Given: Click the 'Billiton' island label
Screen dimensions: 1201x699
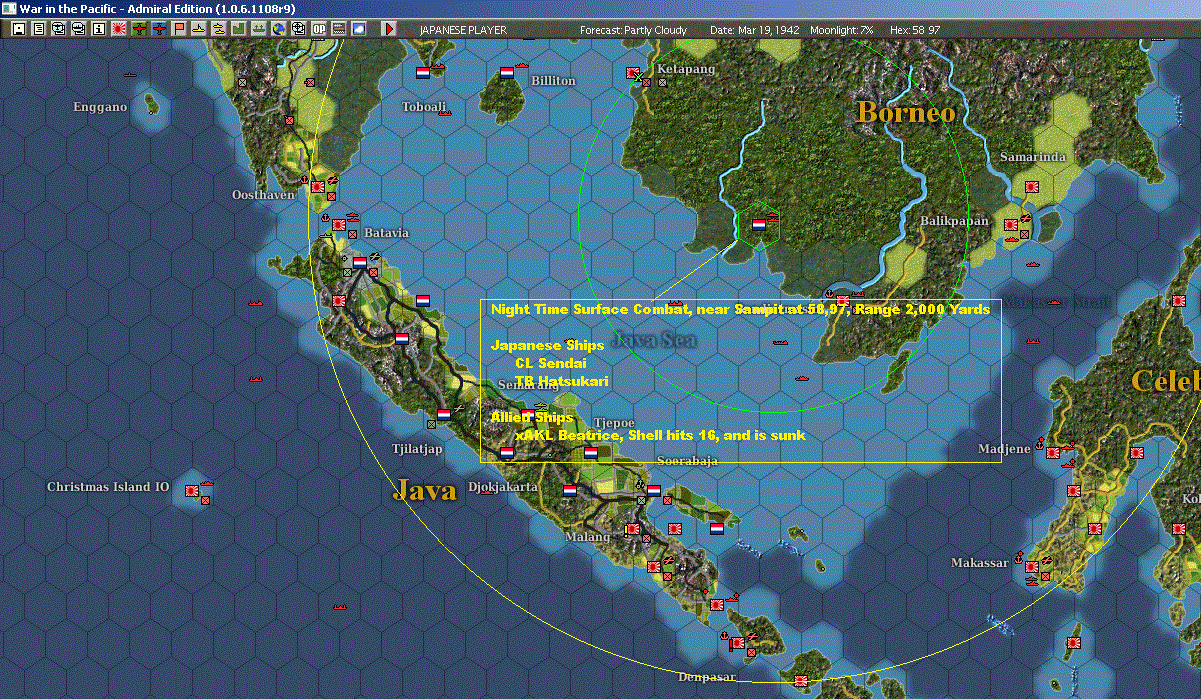Looking at the screenshot, I should (554, 80).
